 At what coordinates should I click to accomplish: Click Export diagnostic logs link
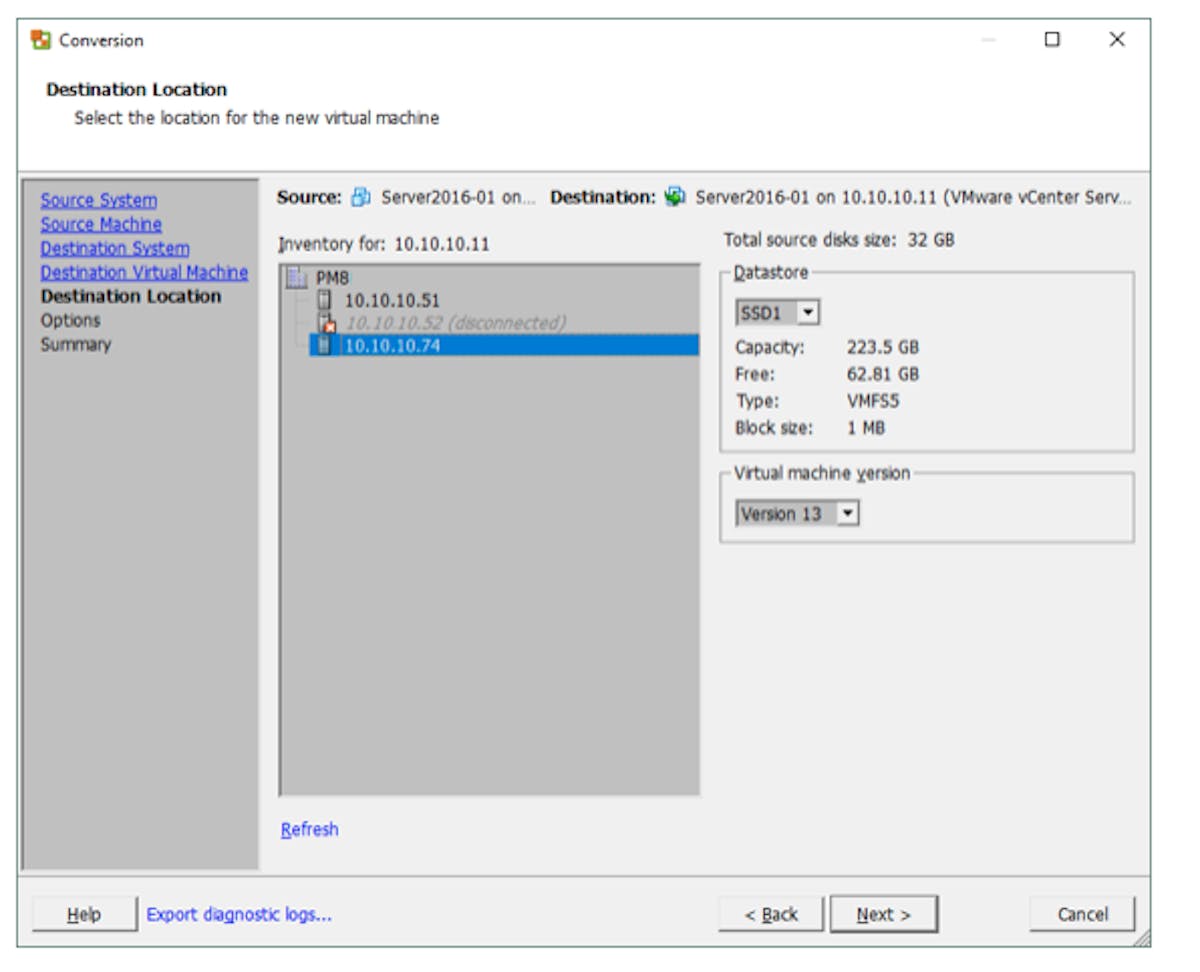tap(239, 914)
